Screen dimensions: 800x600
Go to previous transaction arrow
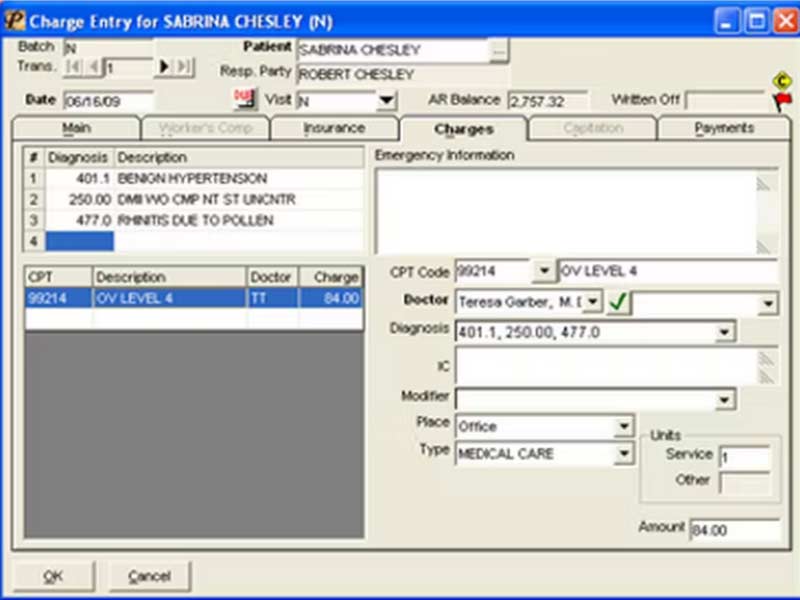[93, 67]
